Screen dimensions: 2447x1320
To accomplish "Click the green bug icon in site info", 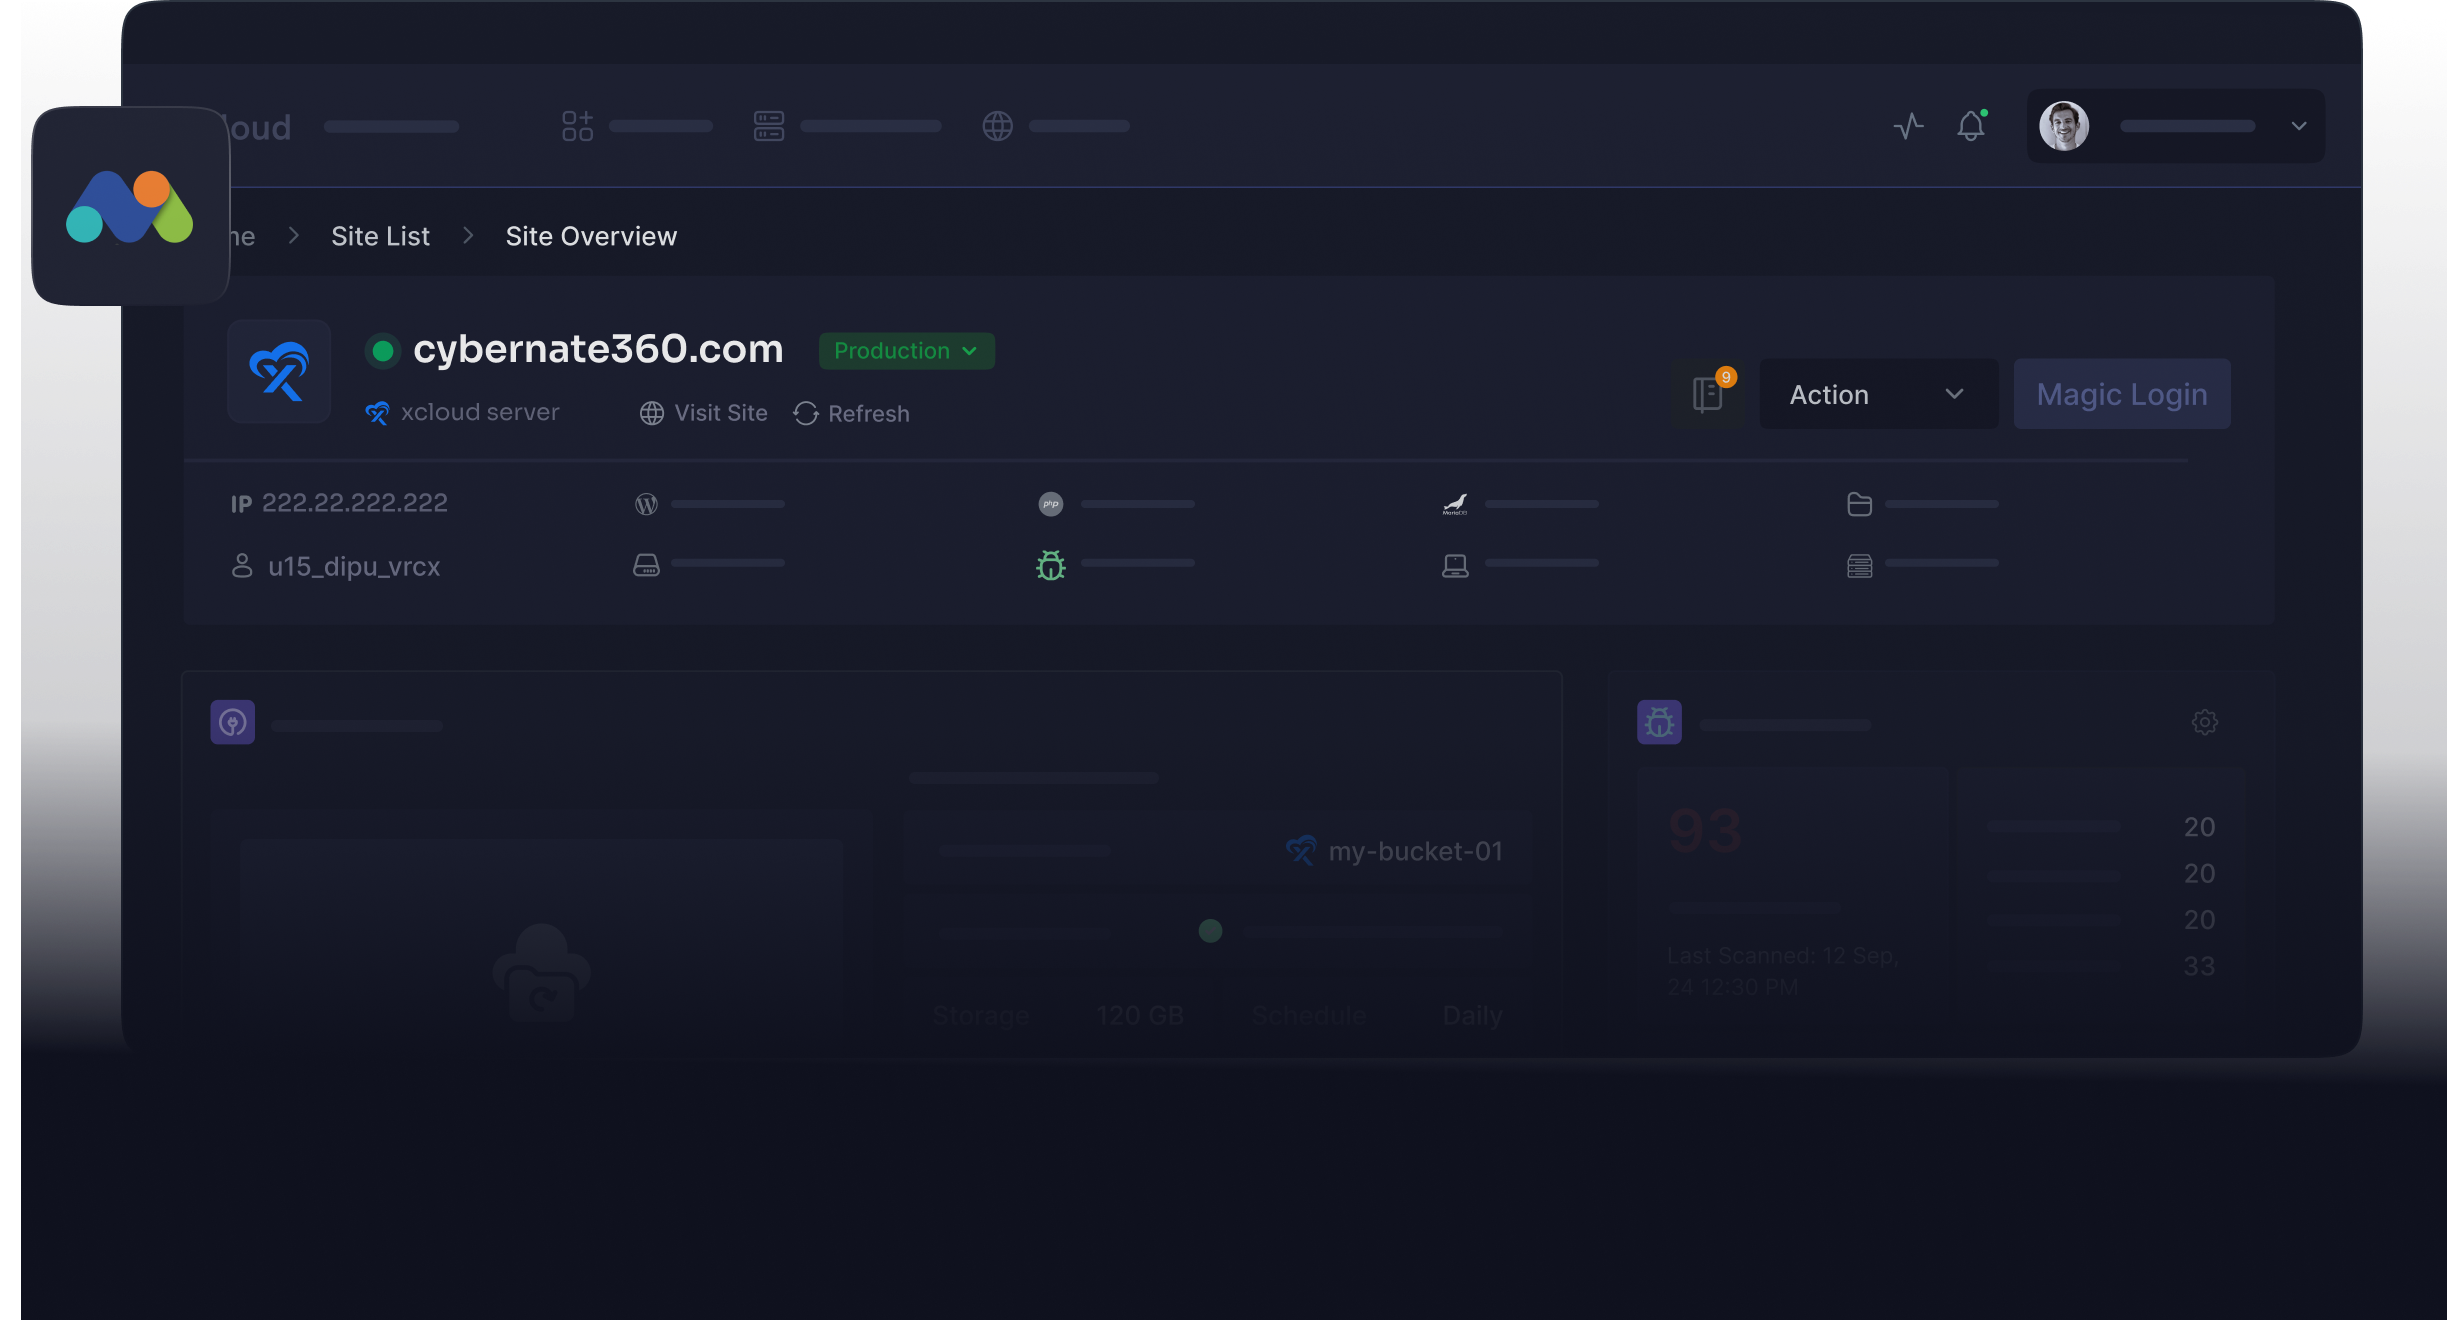I will click(x=1050, y=565).
